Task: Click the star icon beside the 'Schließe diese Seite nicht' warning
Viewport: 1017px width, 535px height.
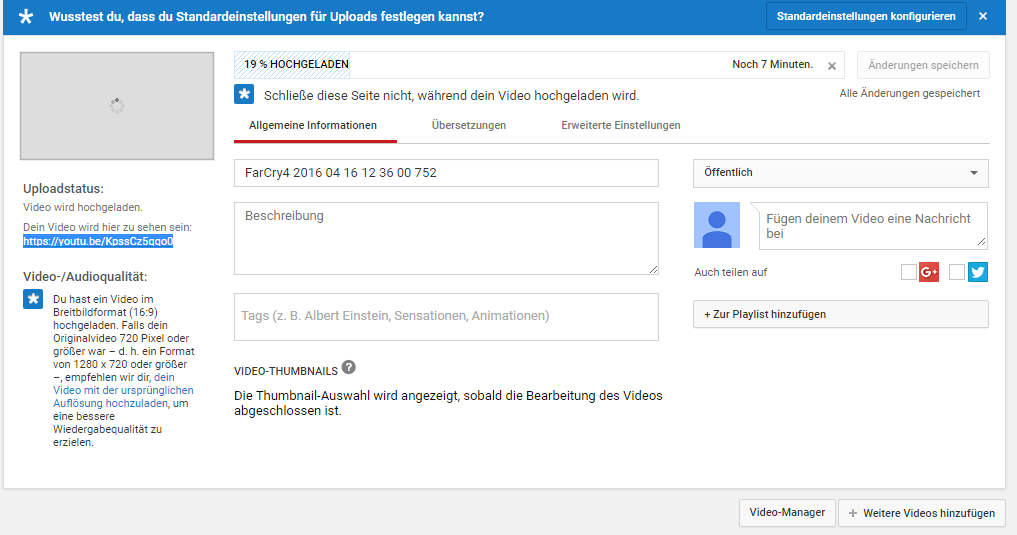Action: tap(244, 95)
